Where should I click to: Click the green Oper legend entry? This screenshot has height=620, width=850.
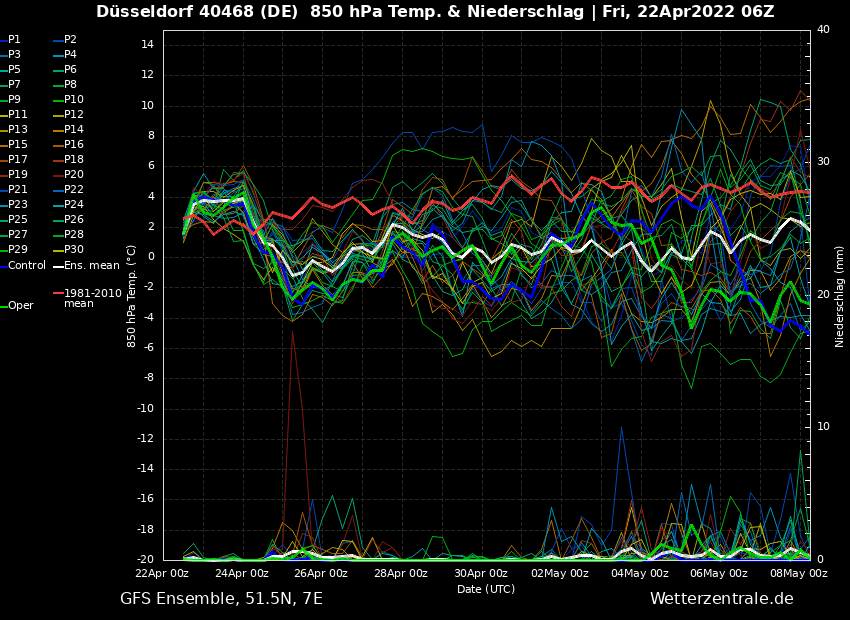point(20,305)
